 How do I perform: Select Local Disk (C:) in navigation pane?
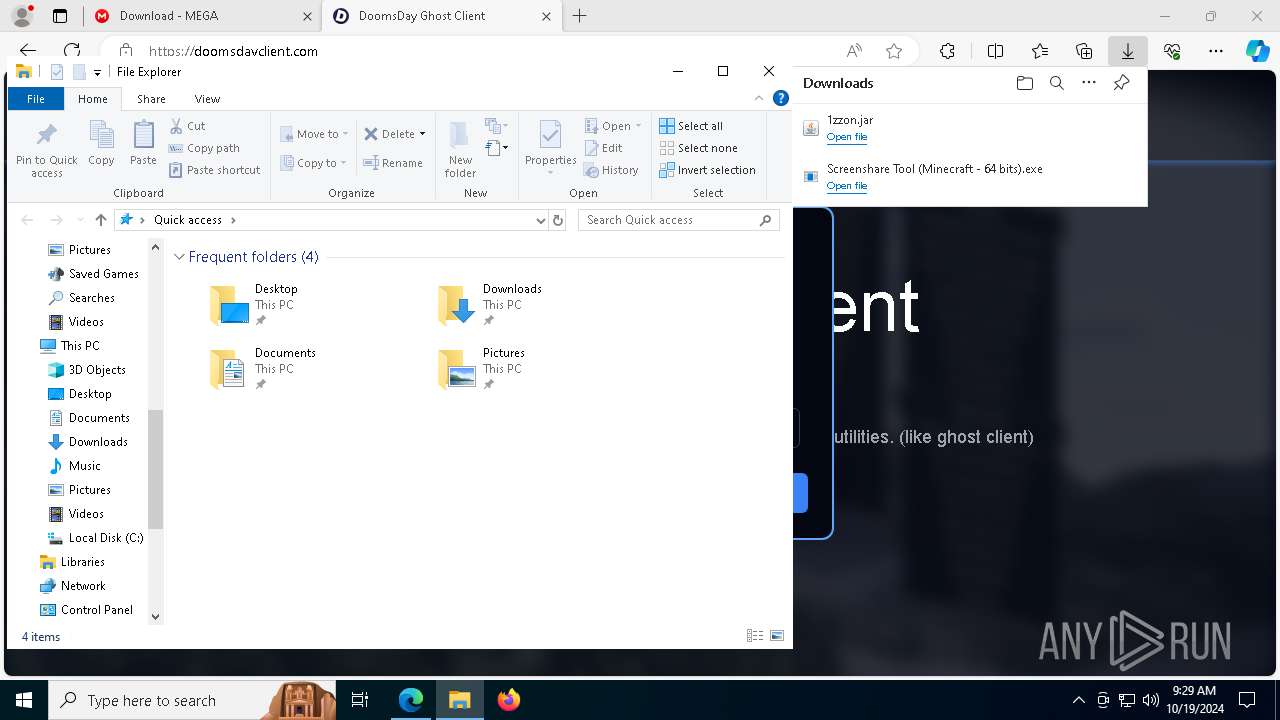point(95,538)
